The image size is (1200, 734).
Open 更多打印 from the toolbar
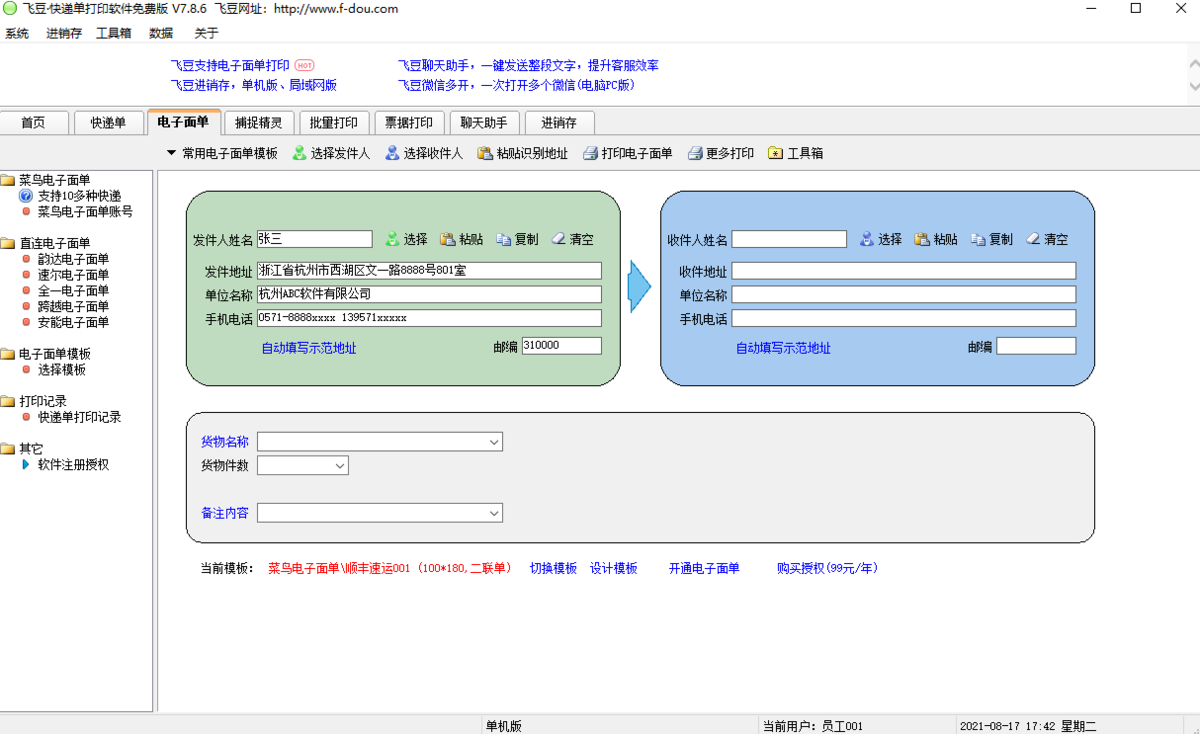pos(695,154)
